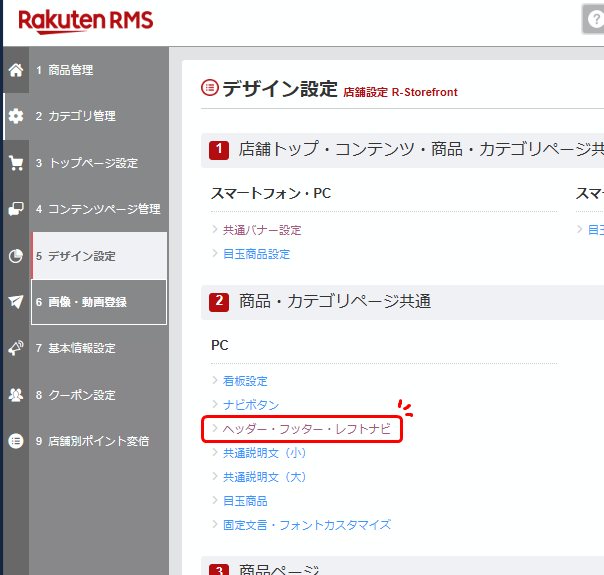This screenshot has width=604, height=575.
Task: Click the paper plane icon in the sidebar
Action: [x=15, y=302]
